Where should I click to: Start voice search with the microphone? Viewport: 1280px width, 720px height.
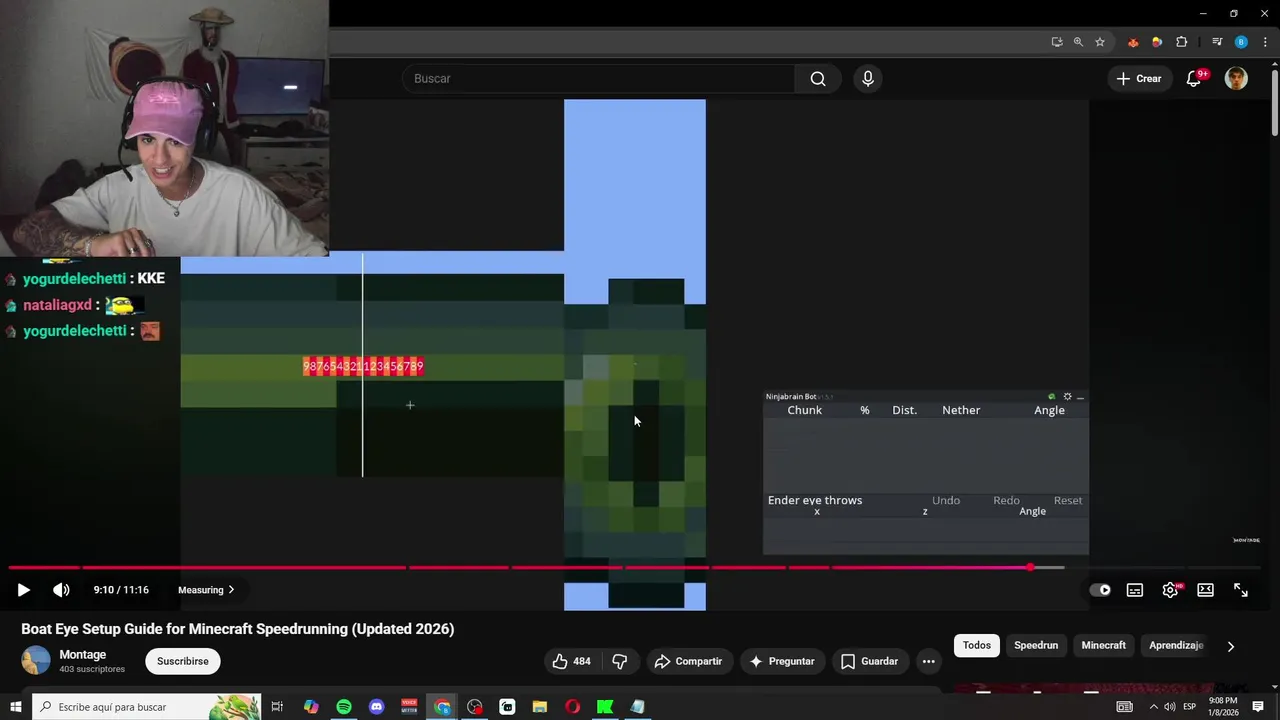[867, 78]
